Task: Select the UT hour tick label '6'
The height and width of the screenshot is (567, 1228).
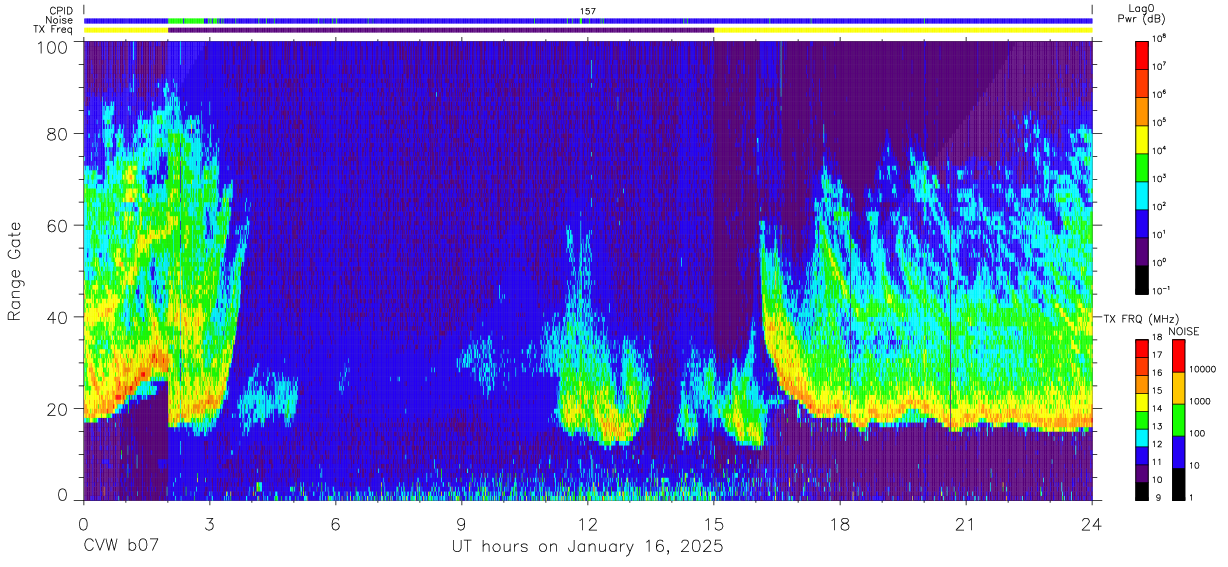Action: tap(336, 523)
